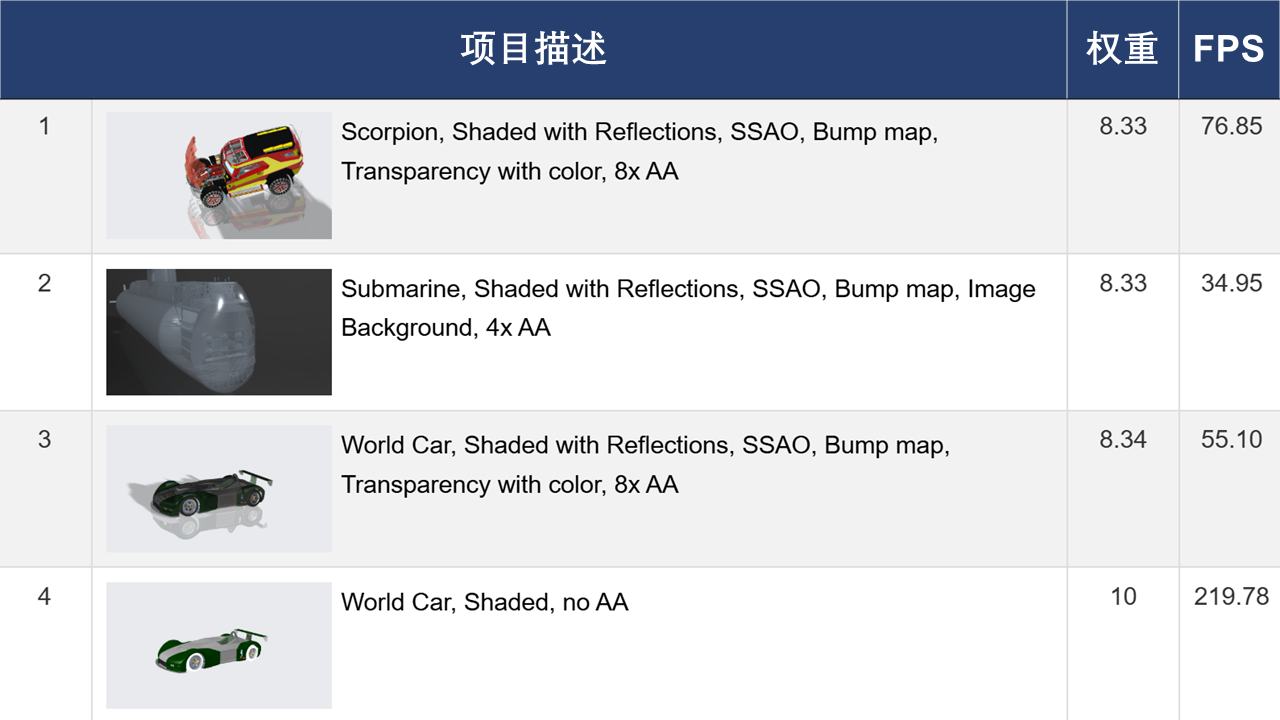Screen dimensions: 1280x720
Task: Click the 项目描述 column header
Action: point(534,49)
